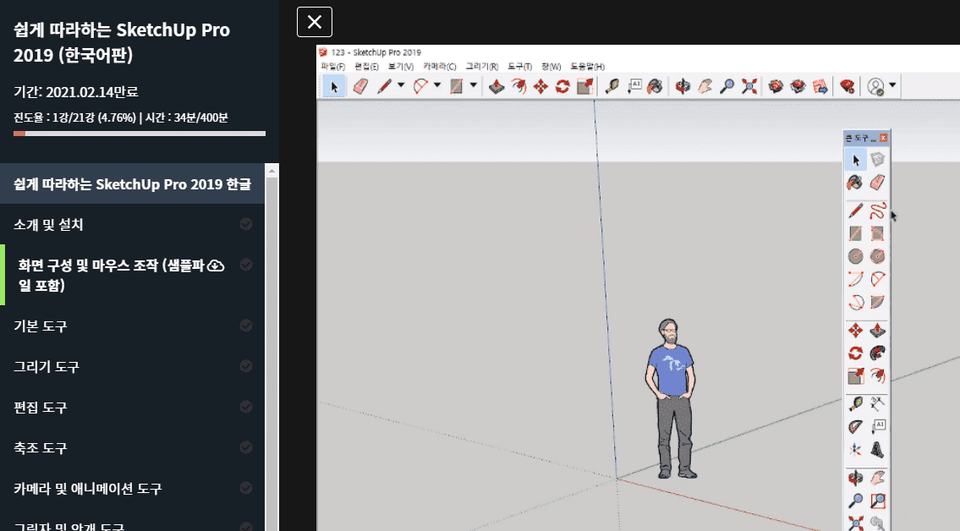This screenshot has width=960, height=531.
Task: Close the video player with X button
Action: coord(315,22)
